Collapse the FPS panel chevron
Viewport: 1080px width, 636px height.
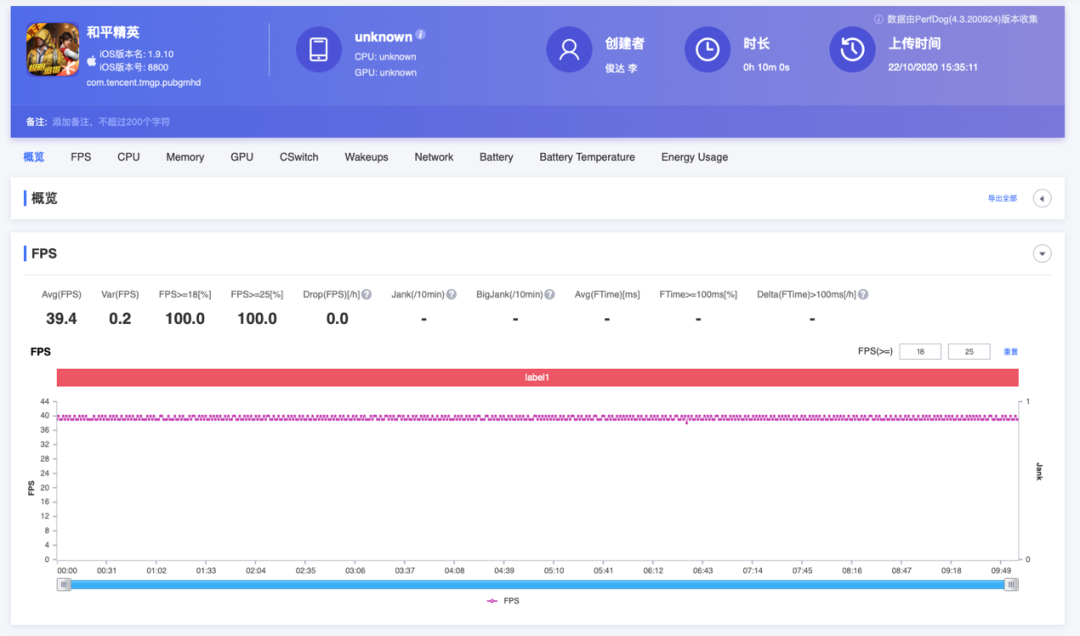tap(1041, 254)
